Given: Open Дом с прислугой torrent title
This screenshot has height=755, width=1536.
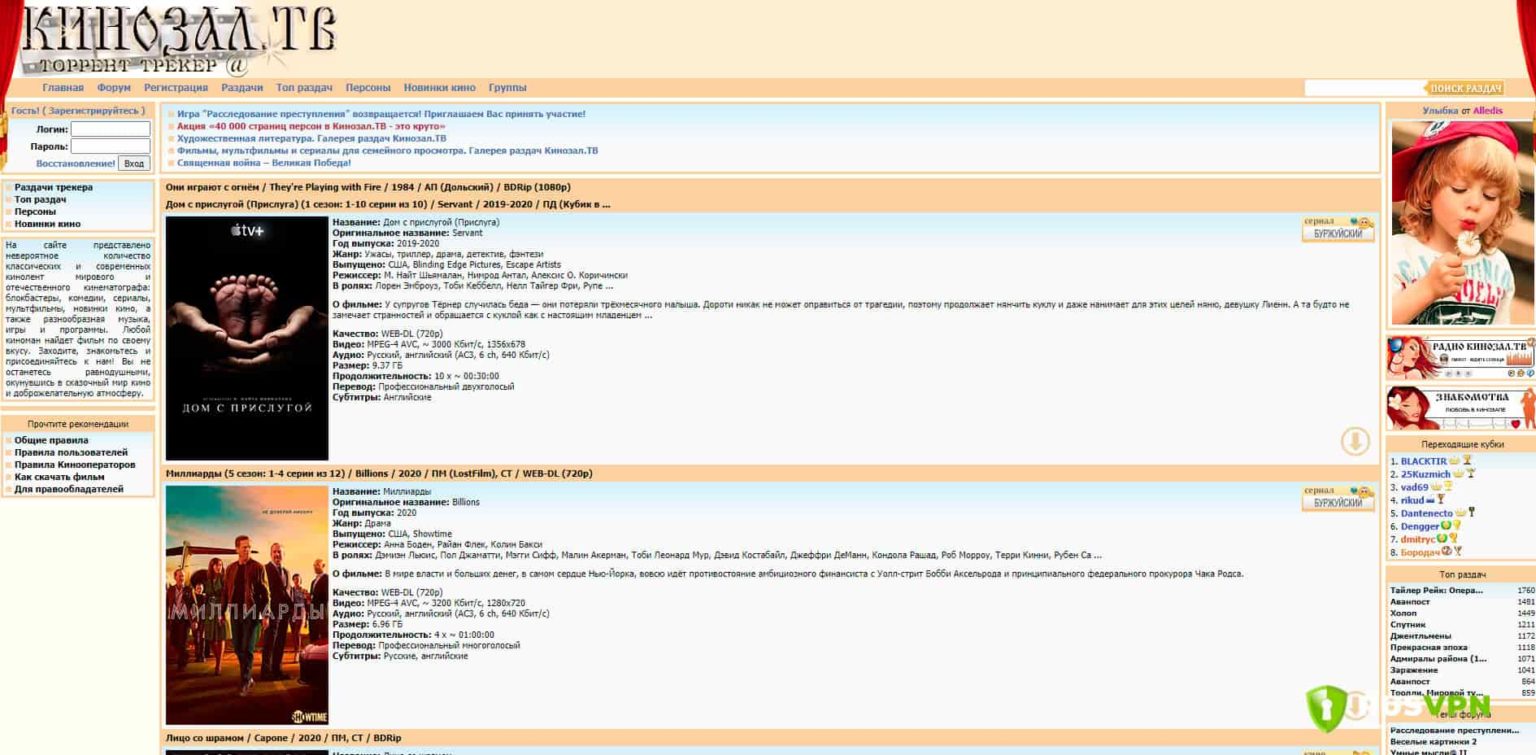Looking at the screenshot, I should point(388,204).
